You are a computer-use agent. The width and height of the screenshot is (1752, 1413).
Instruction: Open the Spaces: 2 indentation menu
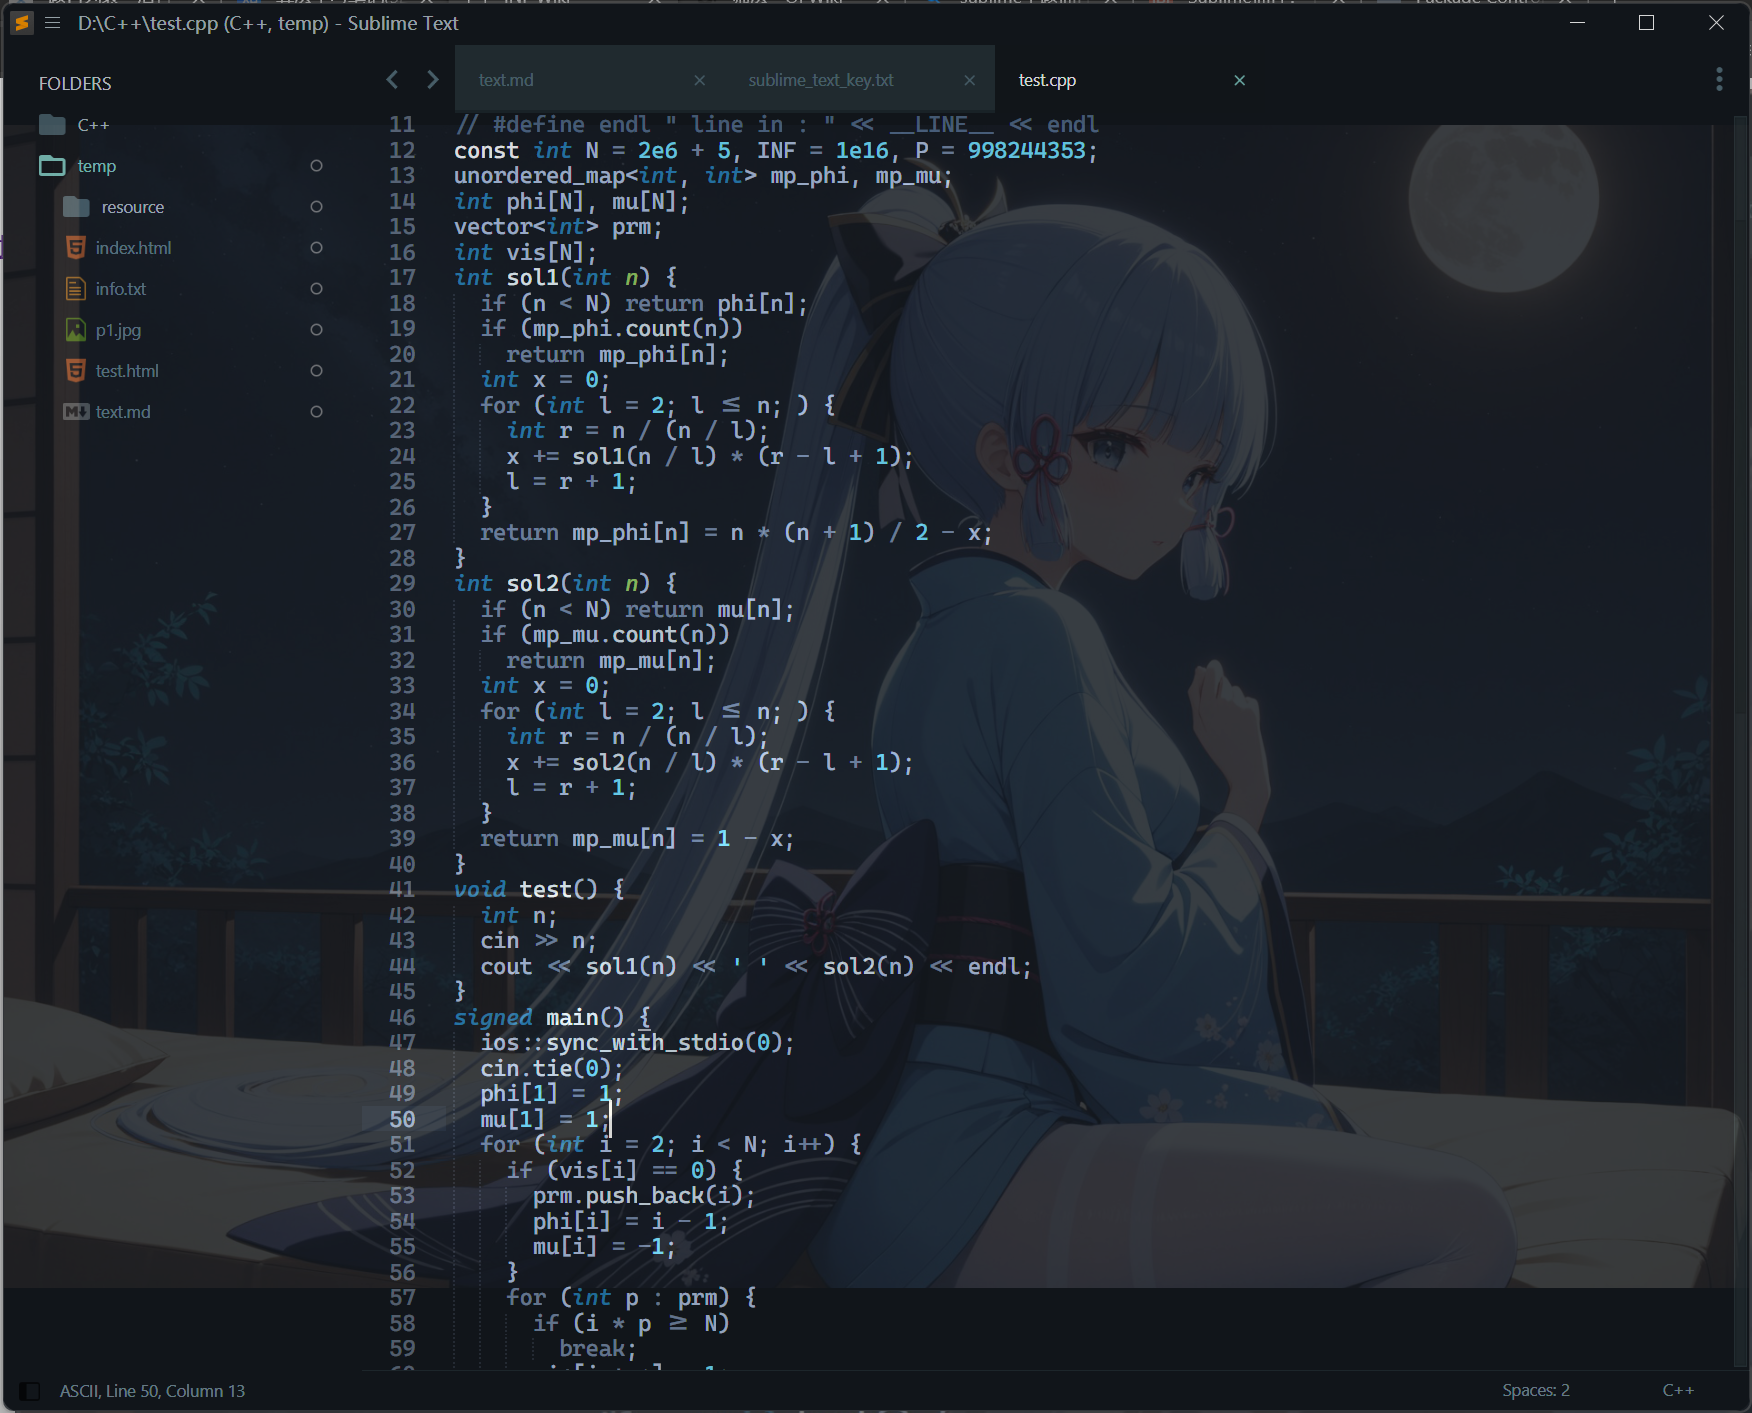(1535, 1390)
